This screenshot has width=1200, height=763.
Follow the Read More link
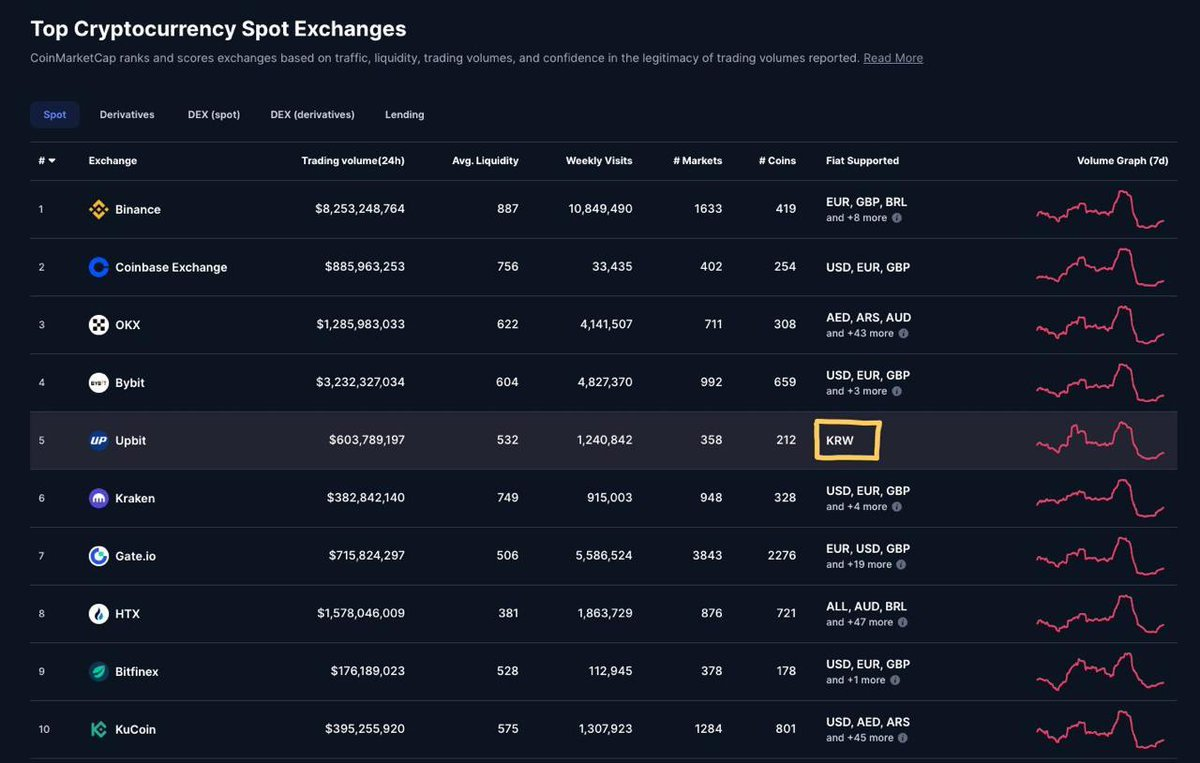pos(893,58)
